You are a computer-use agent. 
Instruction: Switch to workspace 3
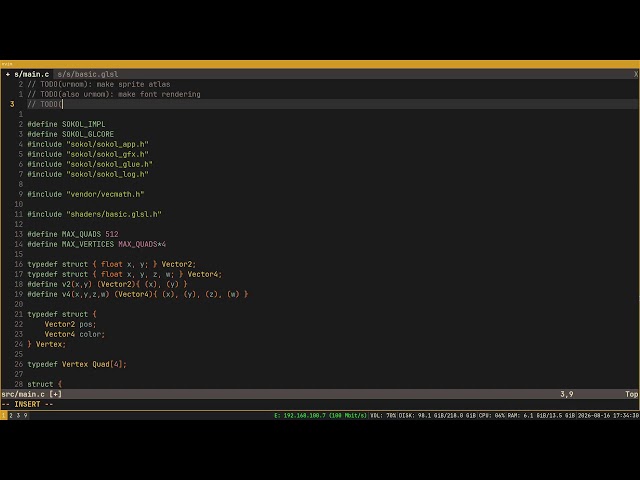(18, 416)
